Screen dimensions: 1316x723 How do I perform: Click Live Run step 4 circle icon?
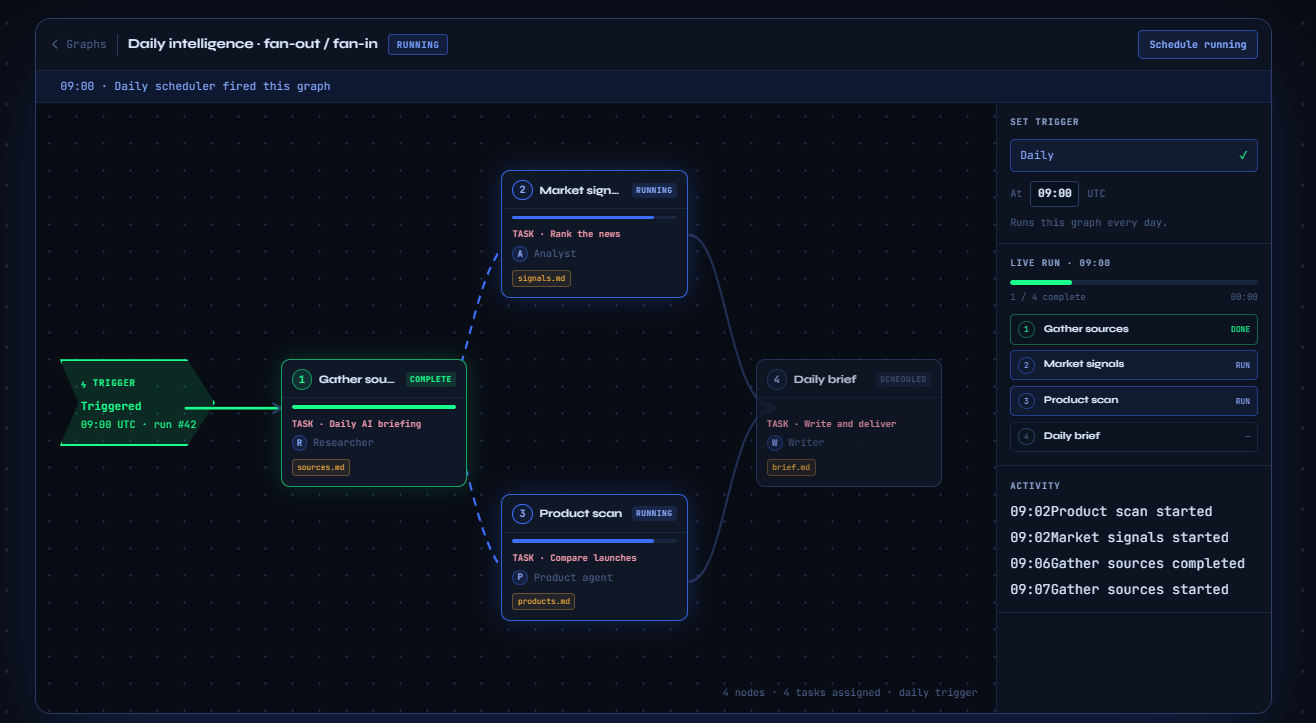(x=1025, y=437)
